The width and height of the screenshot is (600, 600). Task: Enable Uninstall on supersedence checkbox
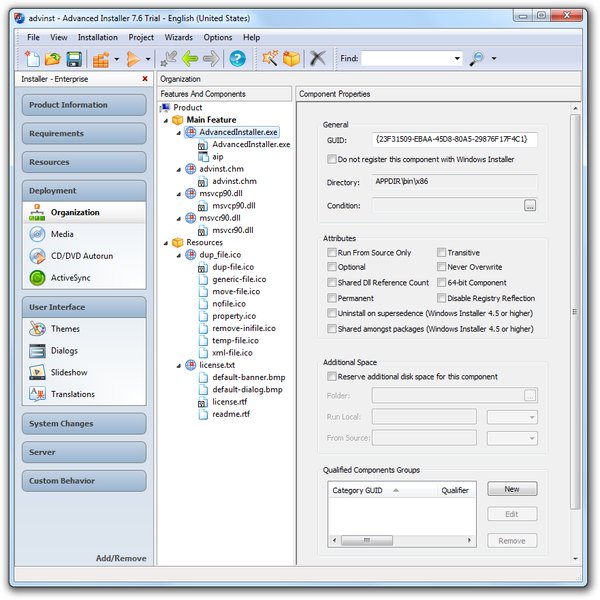[331, 313]
